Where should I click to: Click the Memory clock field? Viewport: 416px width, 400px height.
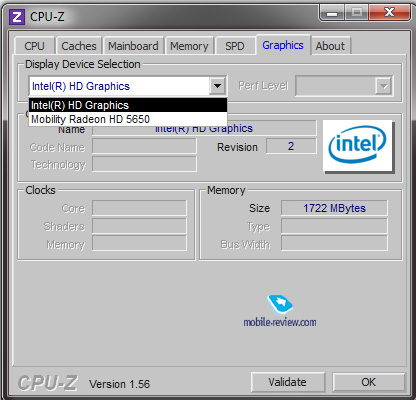pos(139,243)
